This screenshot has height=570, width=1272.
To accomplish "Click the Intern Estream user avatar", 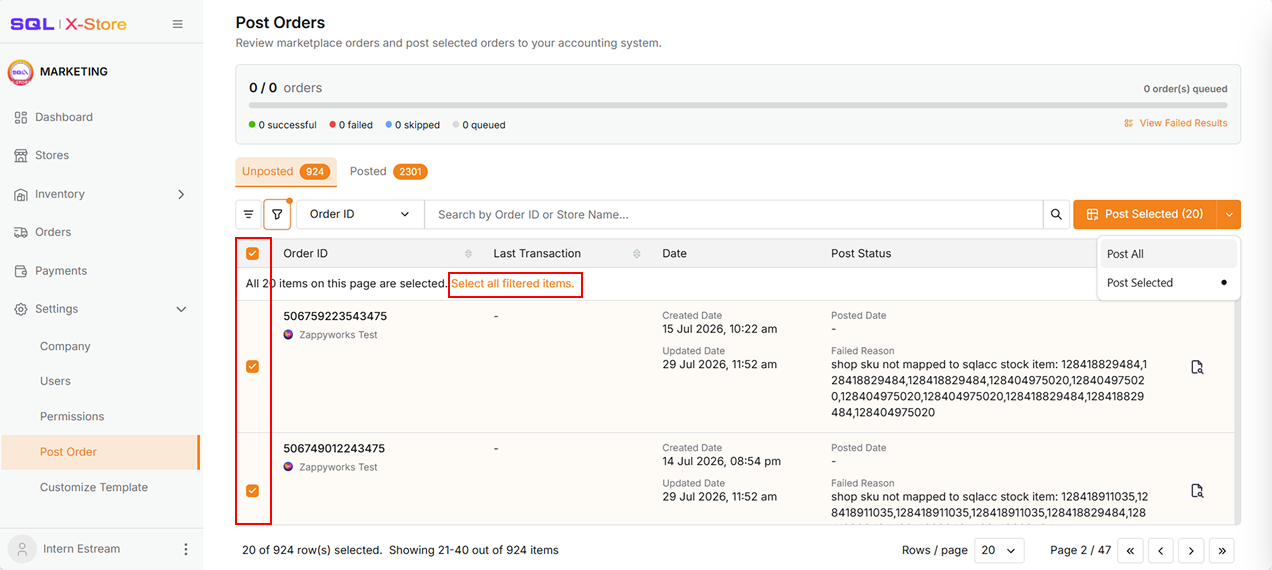I will [x=22, y=549].
